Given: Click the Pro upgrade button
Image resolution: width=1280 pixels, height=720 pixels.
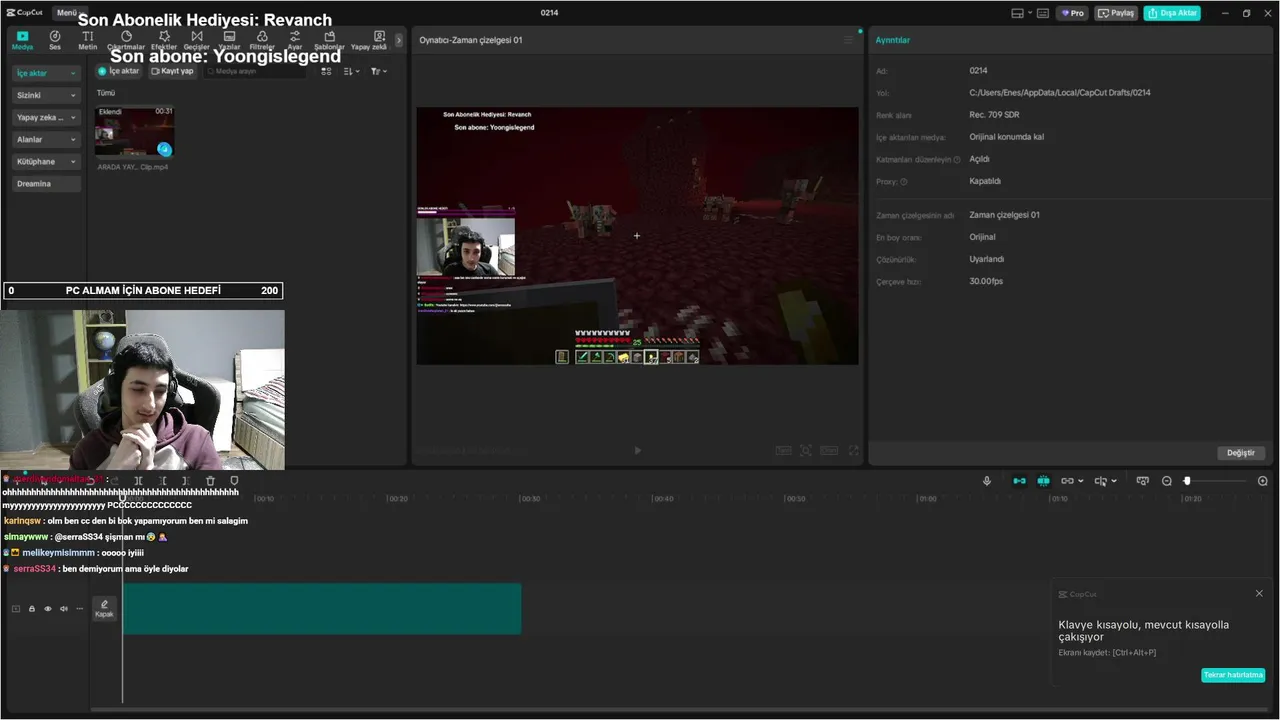Looking at the screenshot, I should pos(1073,13).
